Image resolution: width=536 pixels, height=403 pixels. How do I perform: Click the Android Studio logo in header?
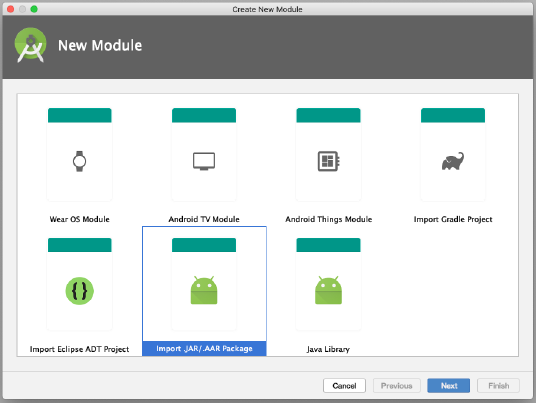30,45
